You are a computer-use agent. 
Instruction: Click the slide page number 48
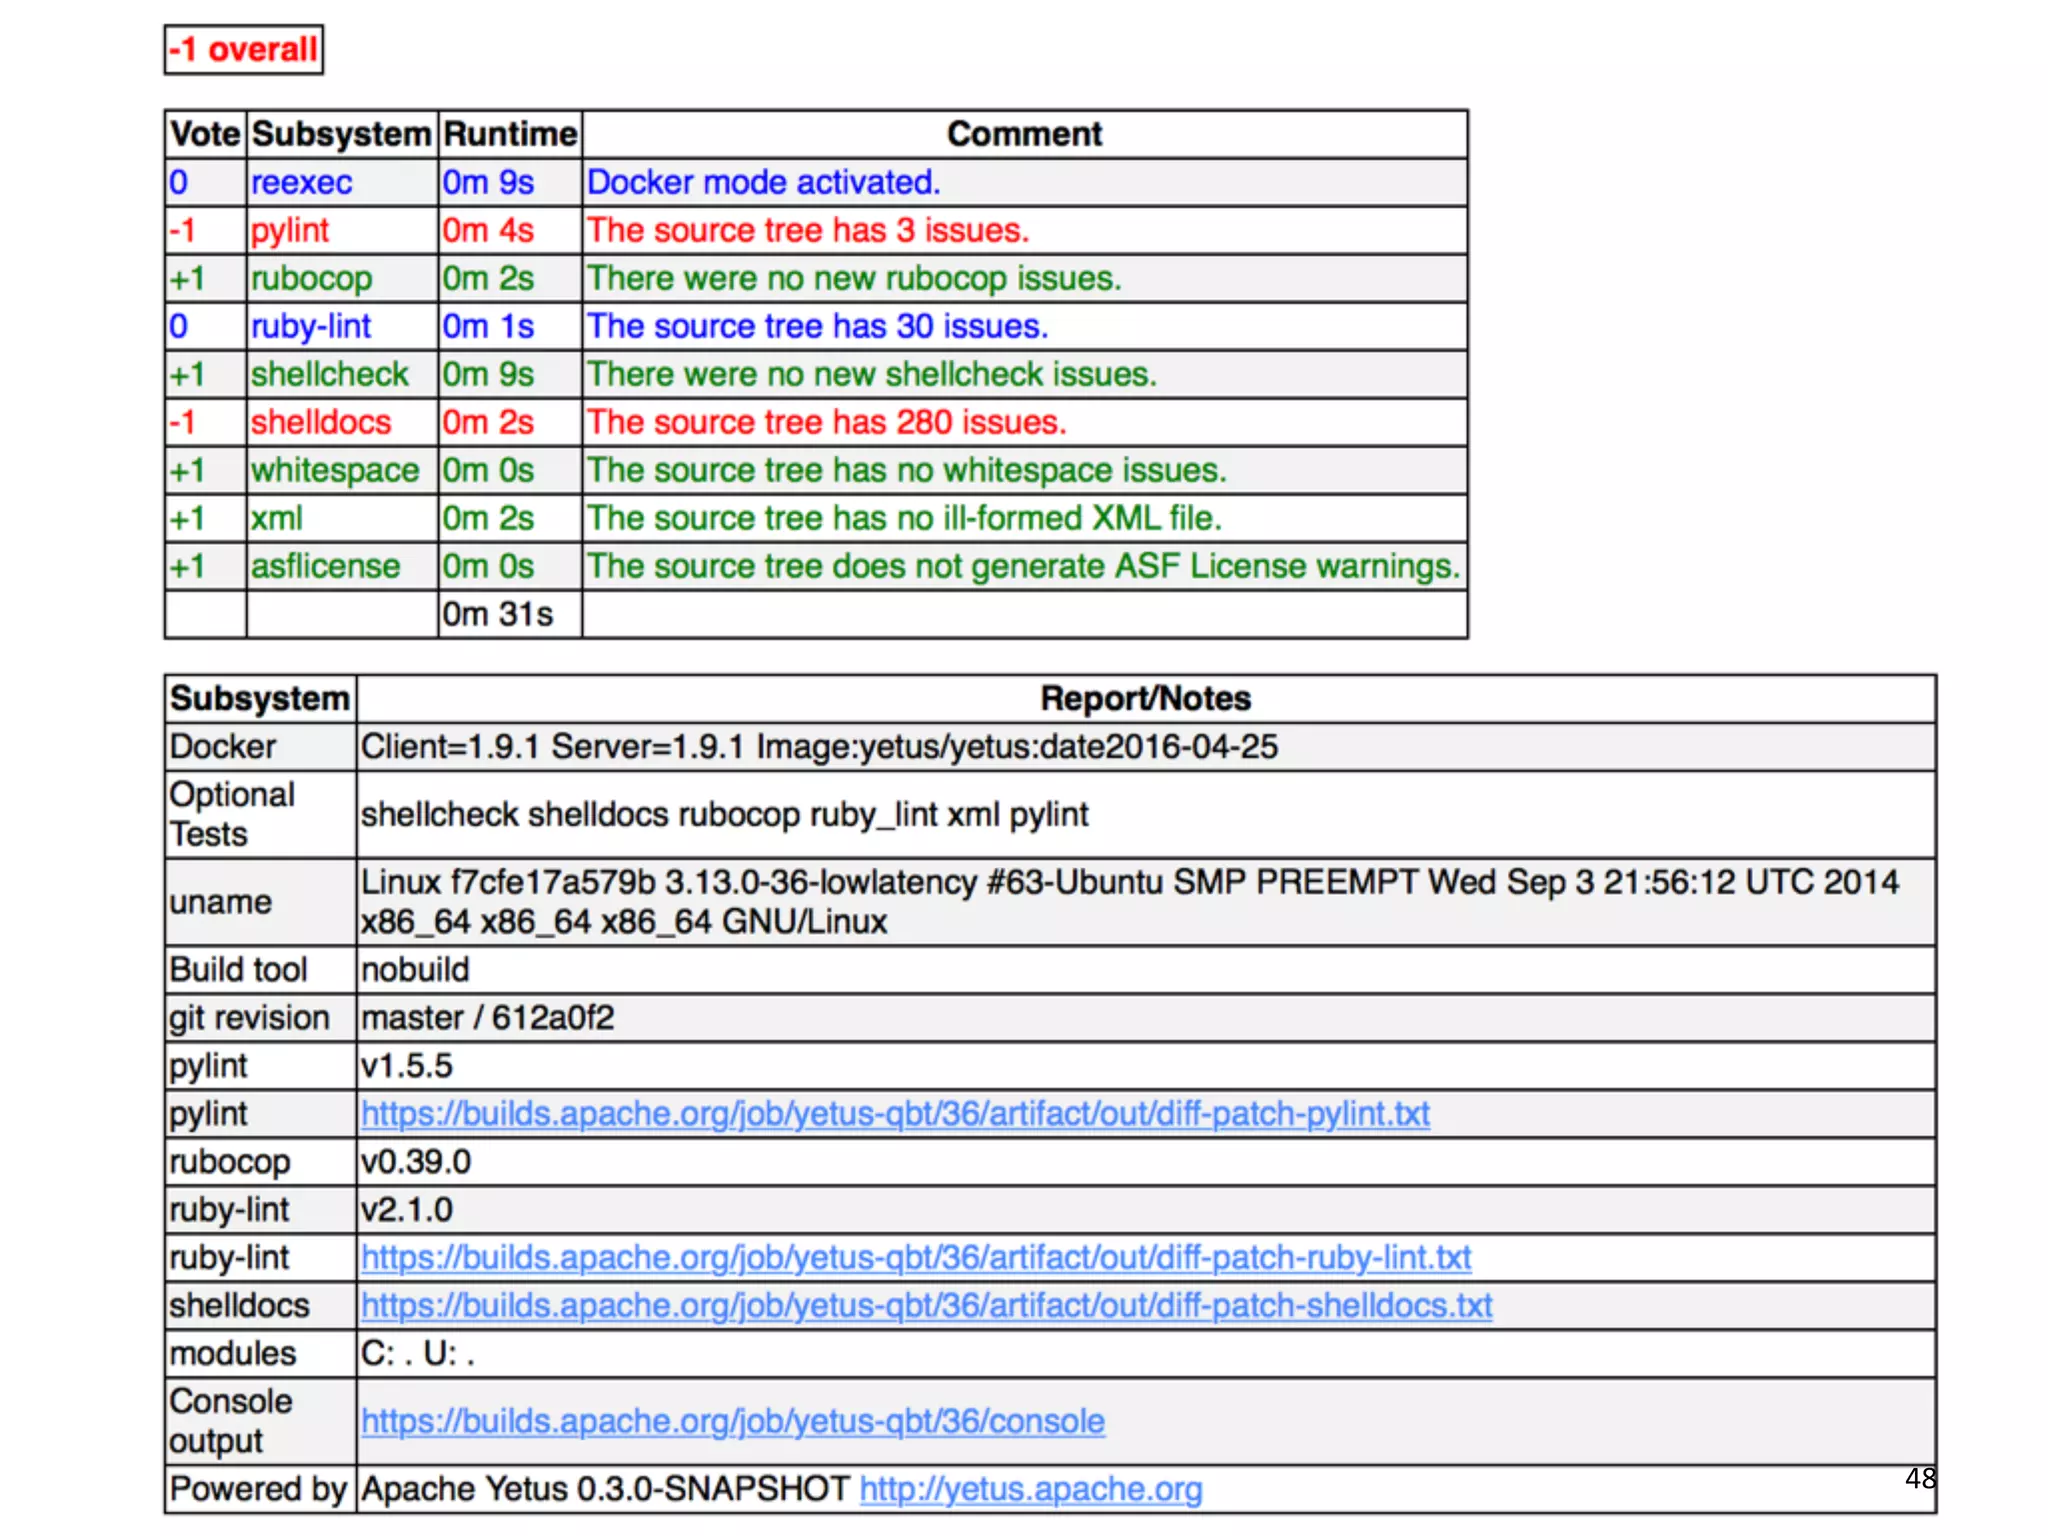(x=1920, y=1478)
